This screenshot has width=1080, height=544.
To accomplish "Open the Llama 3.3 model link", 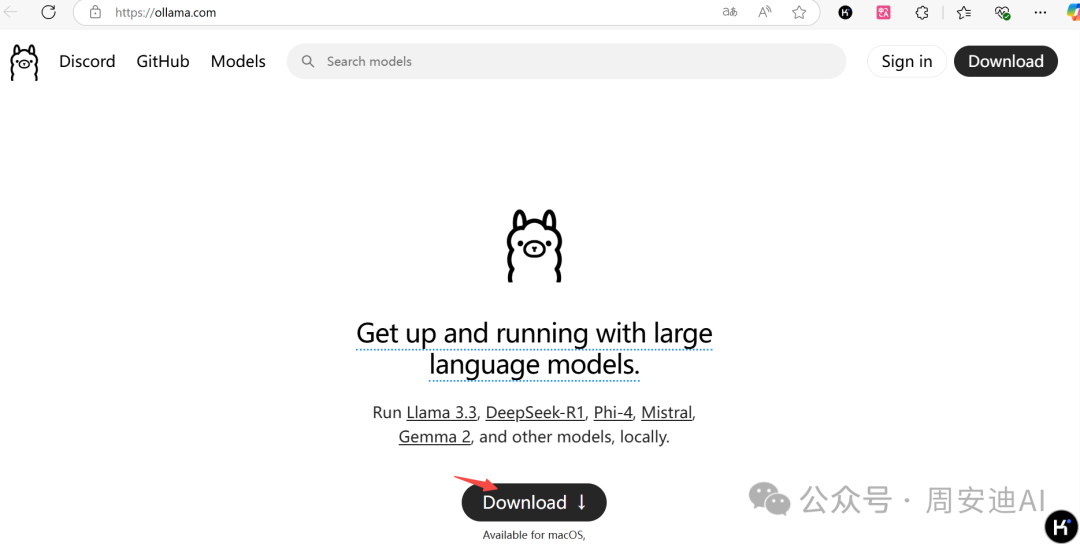I will coord(442,412).
